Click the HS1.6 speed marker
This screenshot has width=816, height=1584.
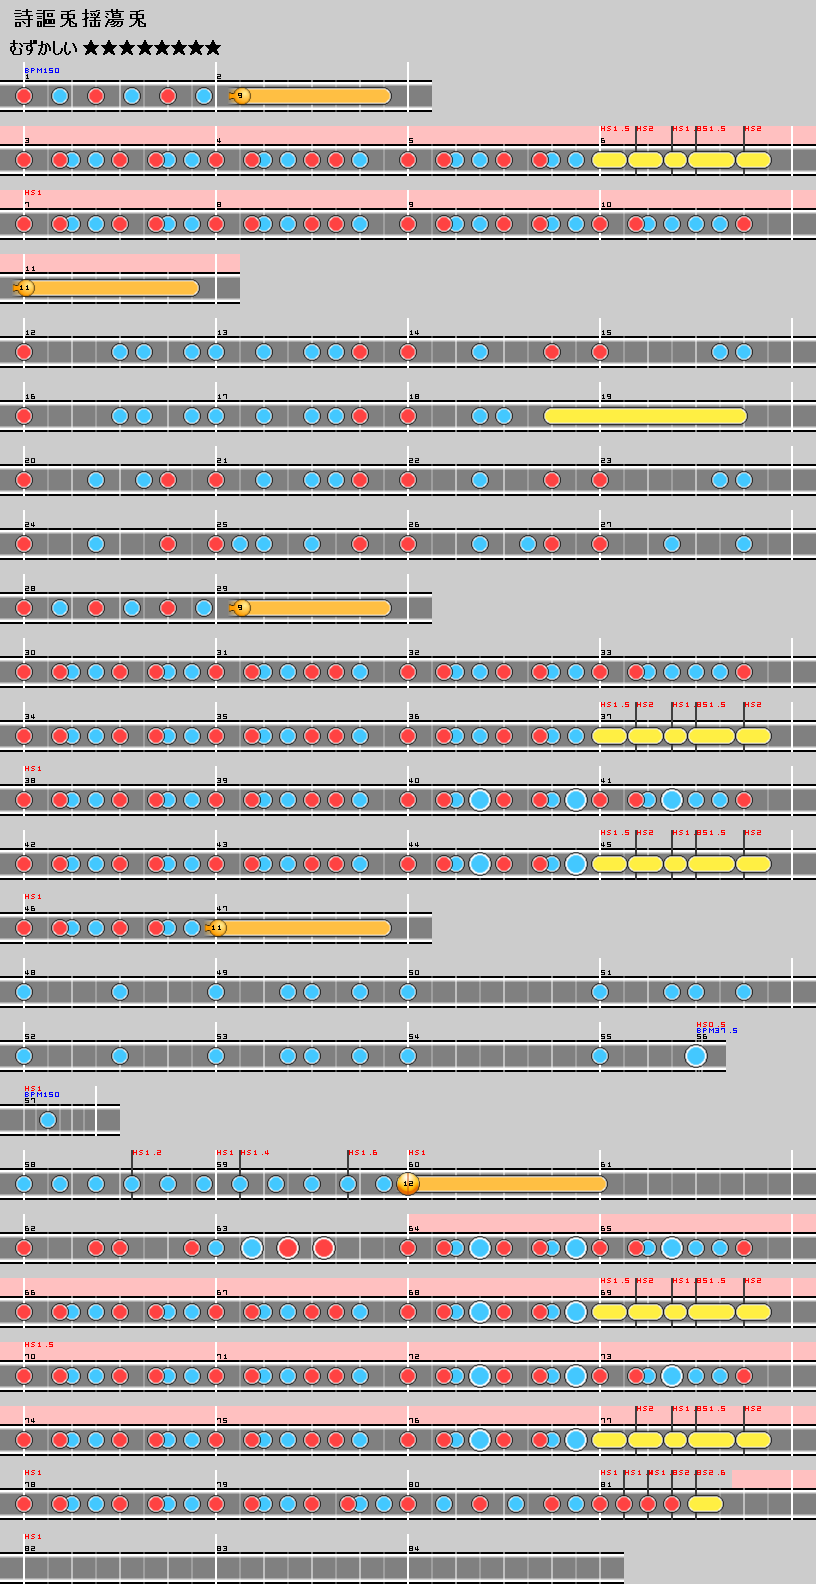click(363, 1153)
